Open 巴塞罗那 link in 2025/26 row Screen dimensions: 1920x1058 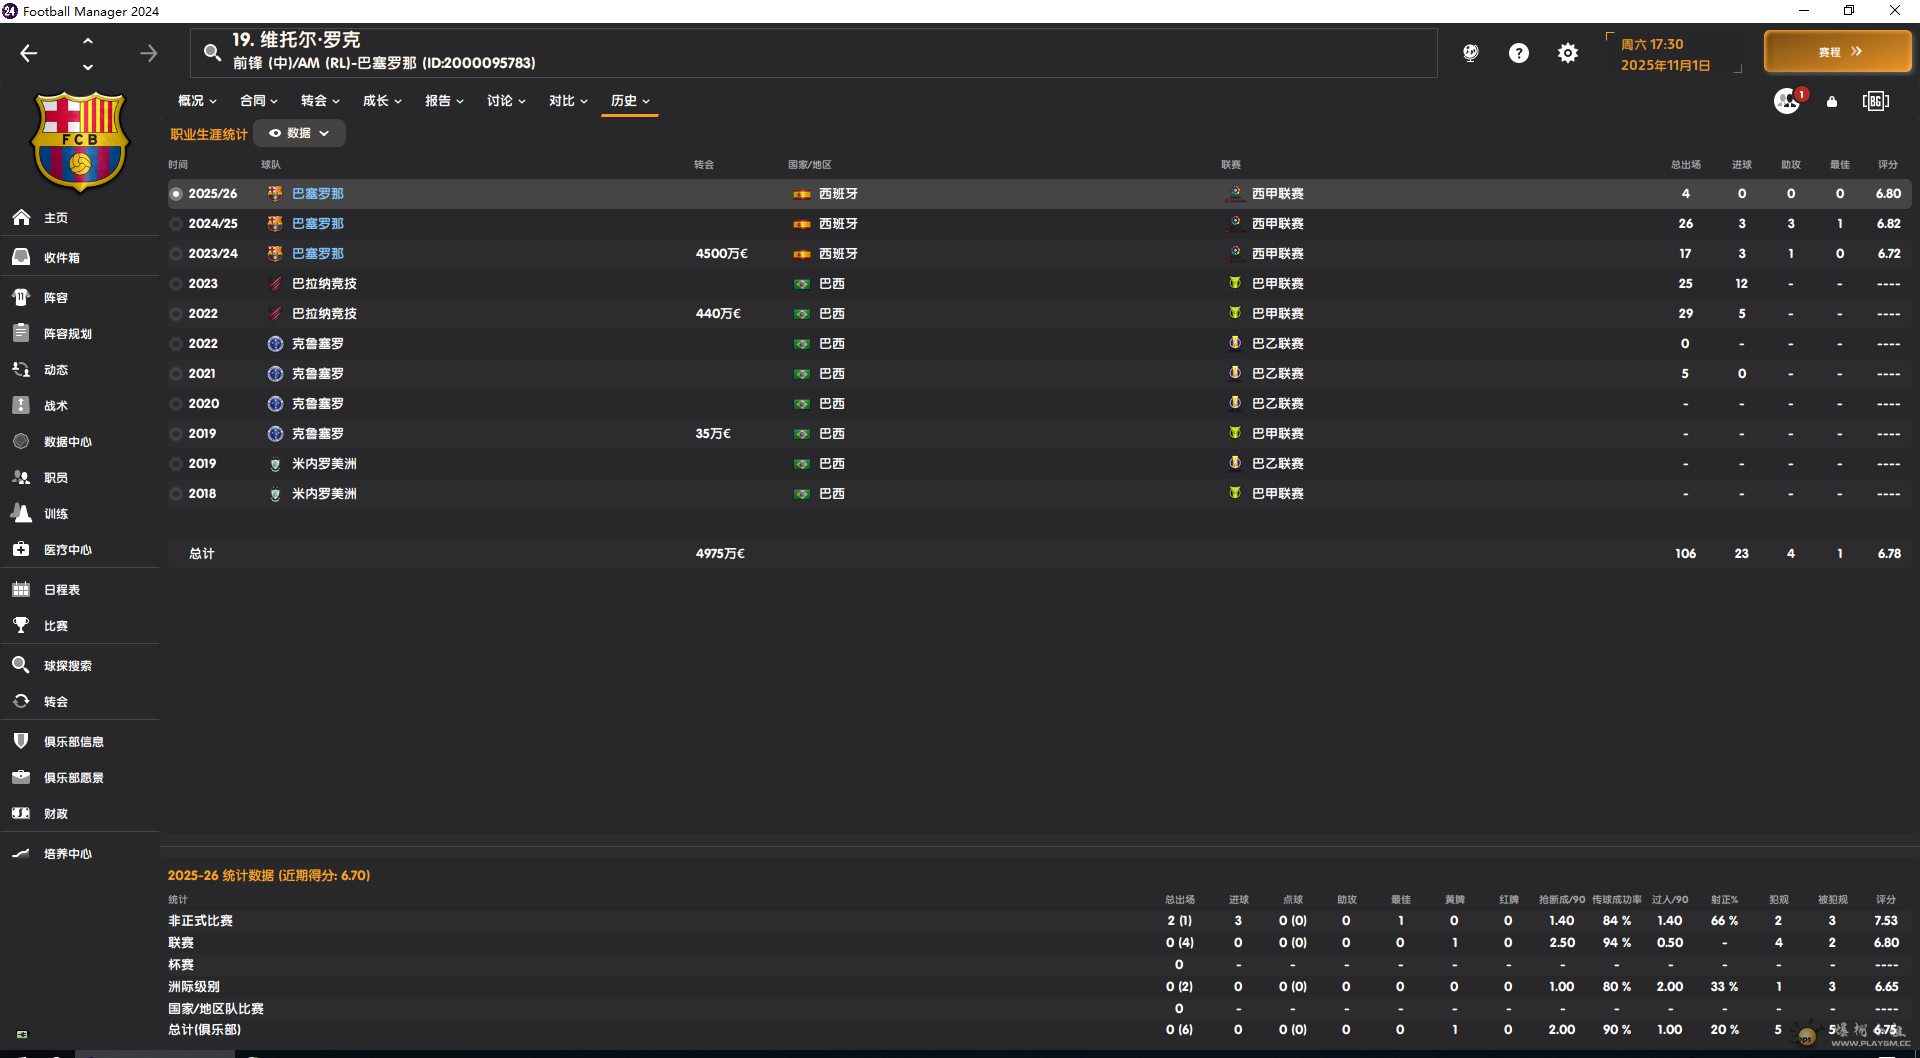(x=318, y=194)
